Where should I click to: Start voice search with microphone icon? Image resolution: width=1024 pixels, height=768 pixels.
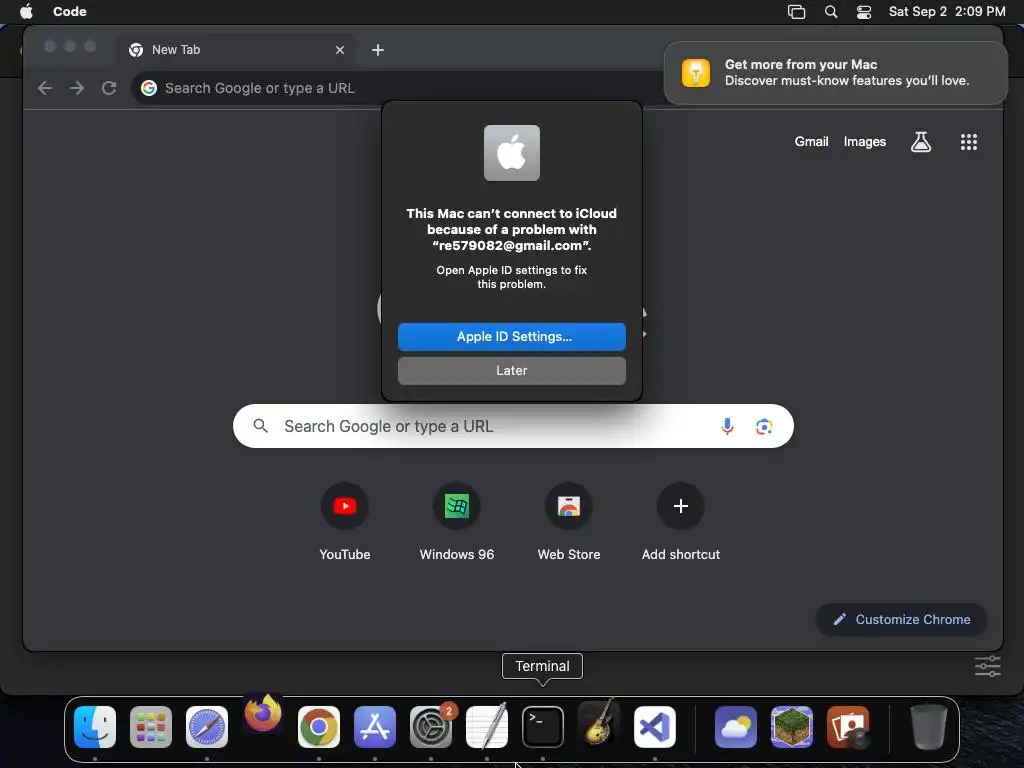[x=727, y=426]
